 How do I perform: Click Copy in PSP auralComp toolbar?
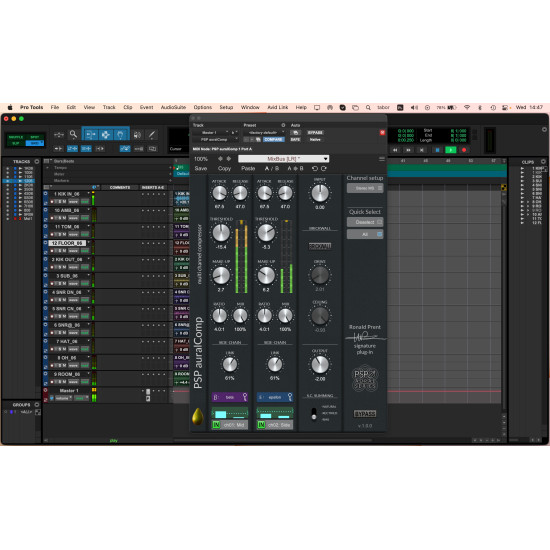pyautogui.click(x=224, y=168)
